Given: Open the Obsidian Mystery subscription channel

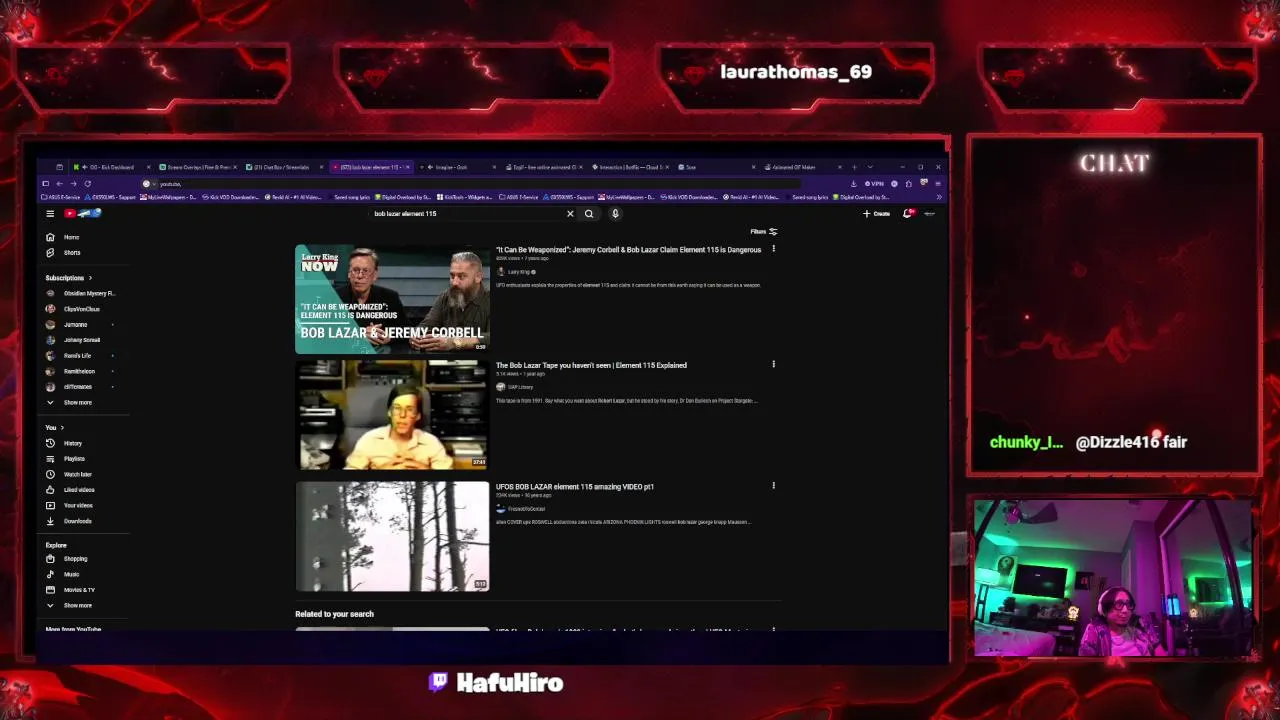Looking at the screenshot, I should [x=82, y=293].
